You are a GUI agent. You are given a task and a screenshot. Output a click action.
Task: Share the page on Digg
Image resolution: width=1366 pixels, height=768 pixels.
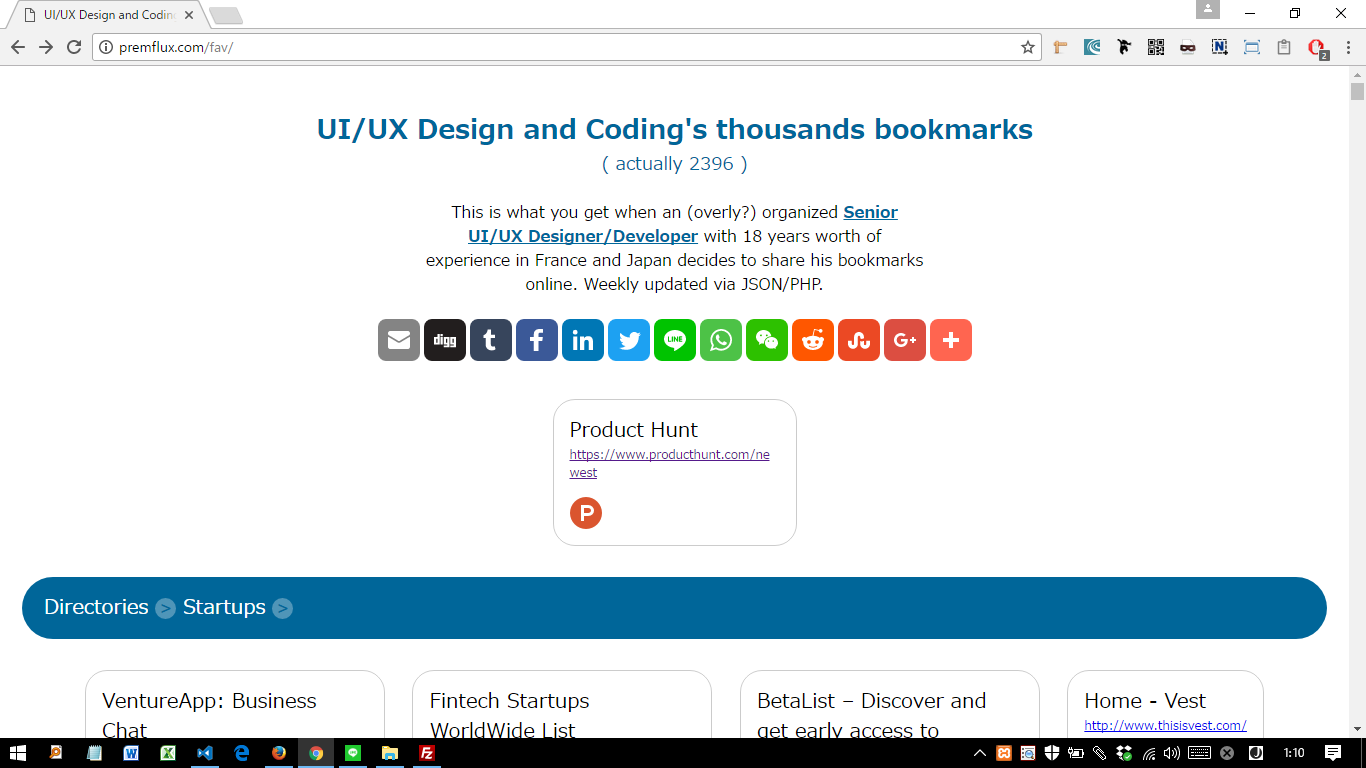[x=445, y=340]
